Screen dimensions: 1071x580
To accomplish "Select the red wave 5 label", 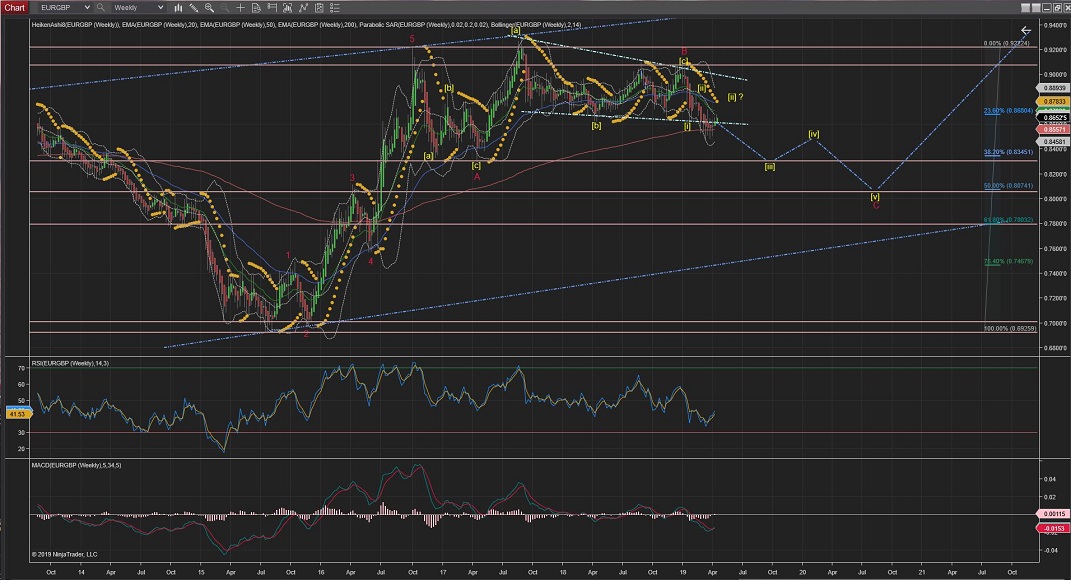I will (x=412, y=39).
